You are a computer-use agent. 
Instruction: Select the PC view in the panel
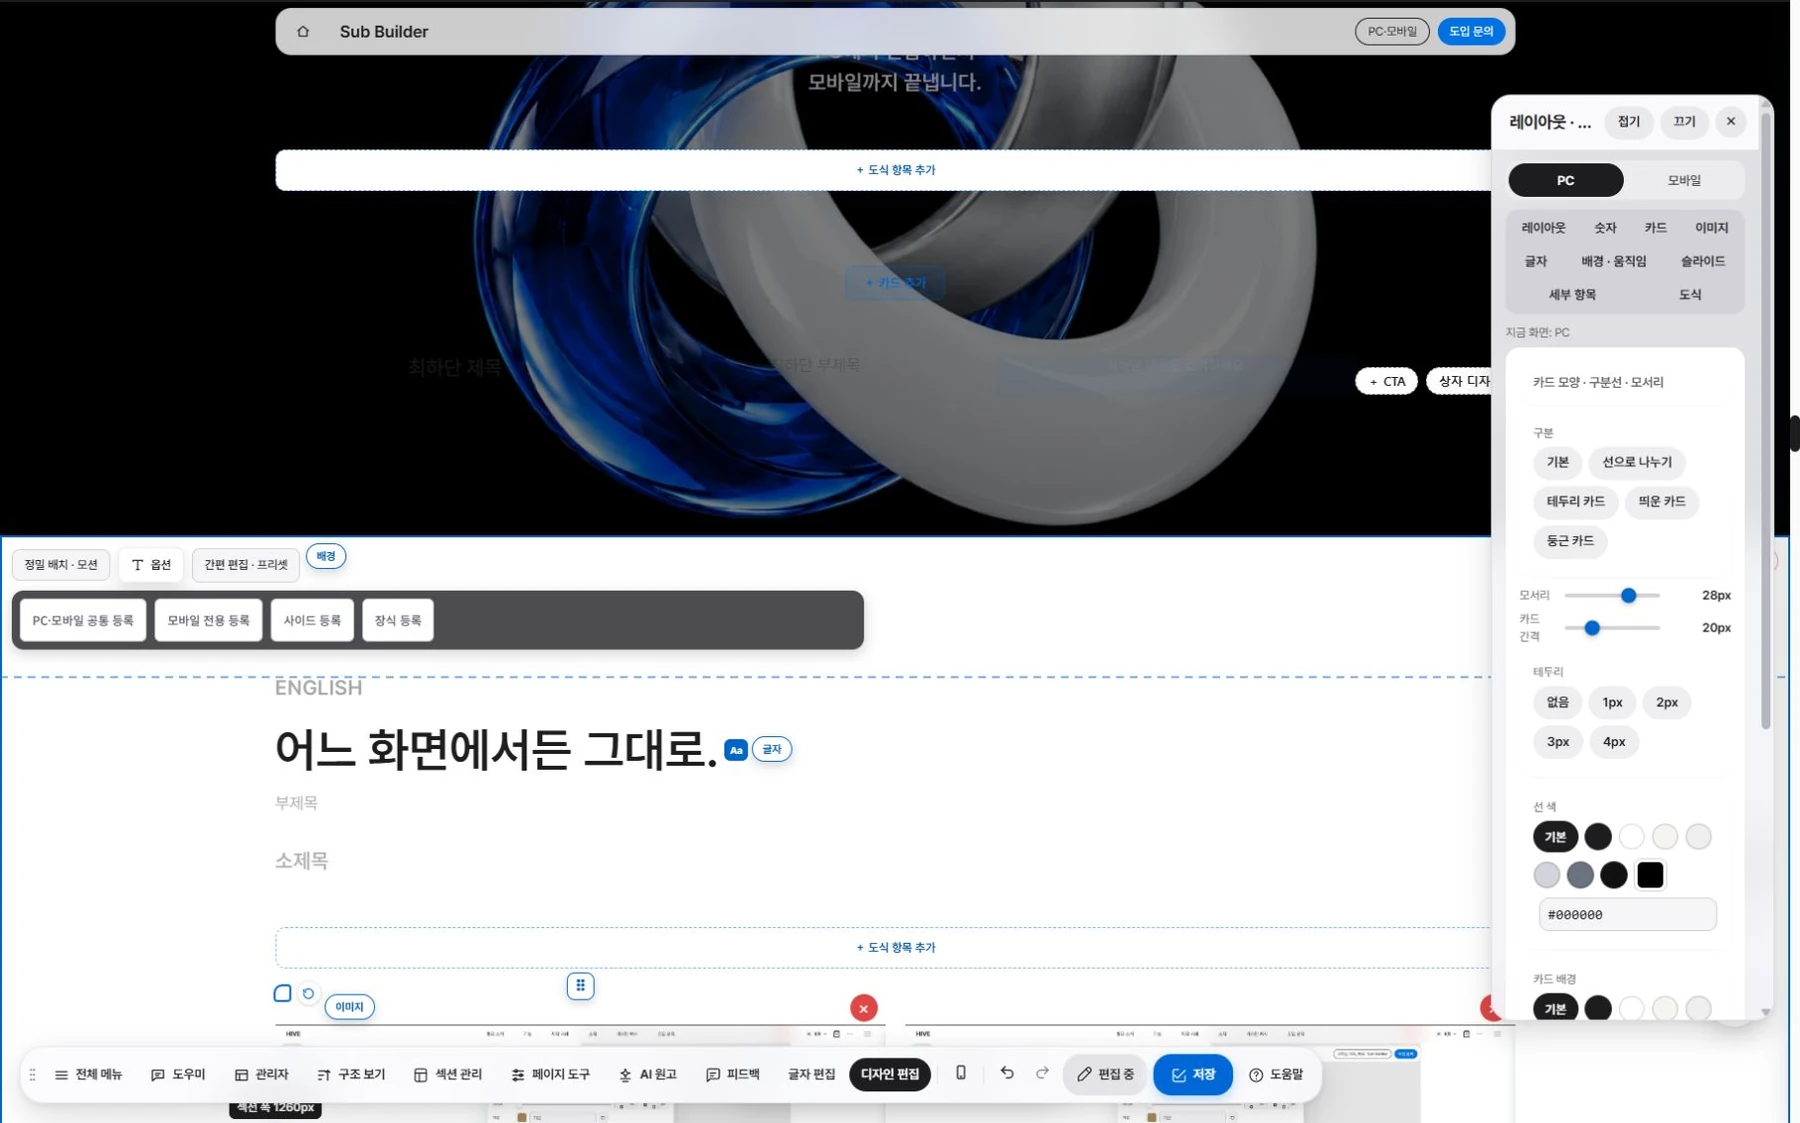tap(1566, 180)
